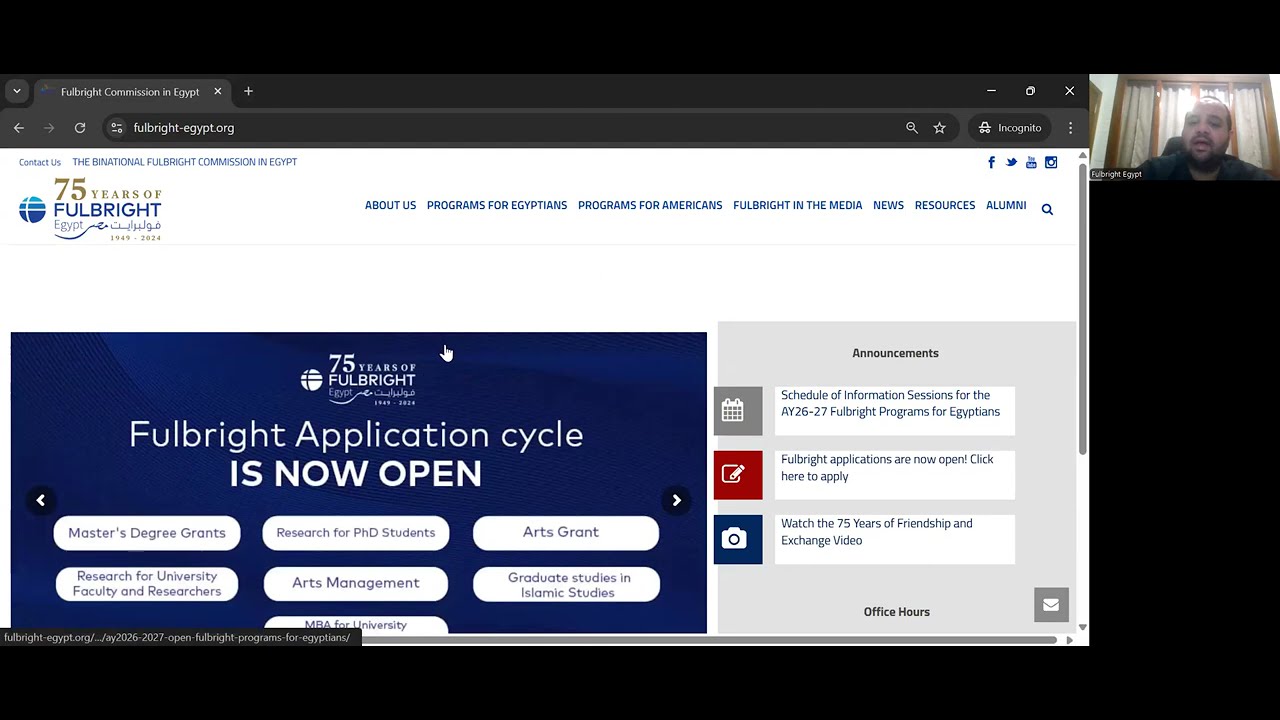Image resolution: width=1280 pixels, height=720 pixels.
Task: Open Watch the 75 Years of Friendship video link
Action: coord(876,531)
